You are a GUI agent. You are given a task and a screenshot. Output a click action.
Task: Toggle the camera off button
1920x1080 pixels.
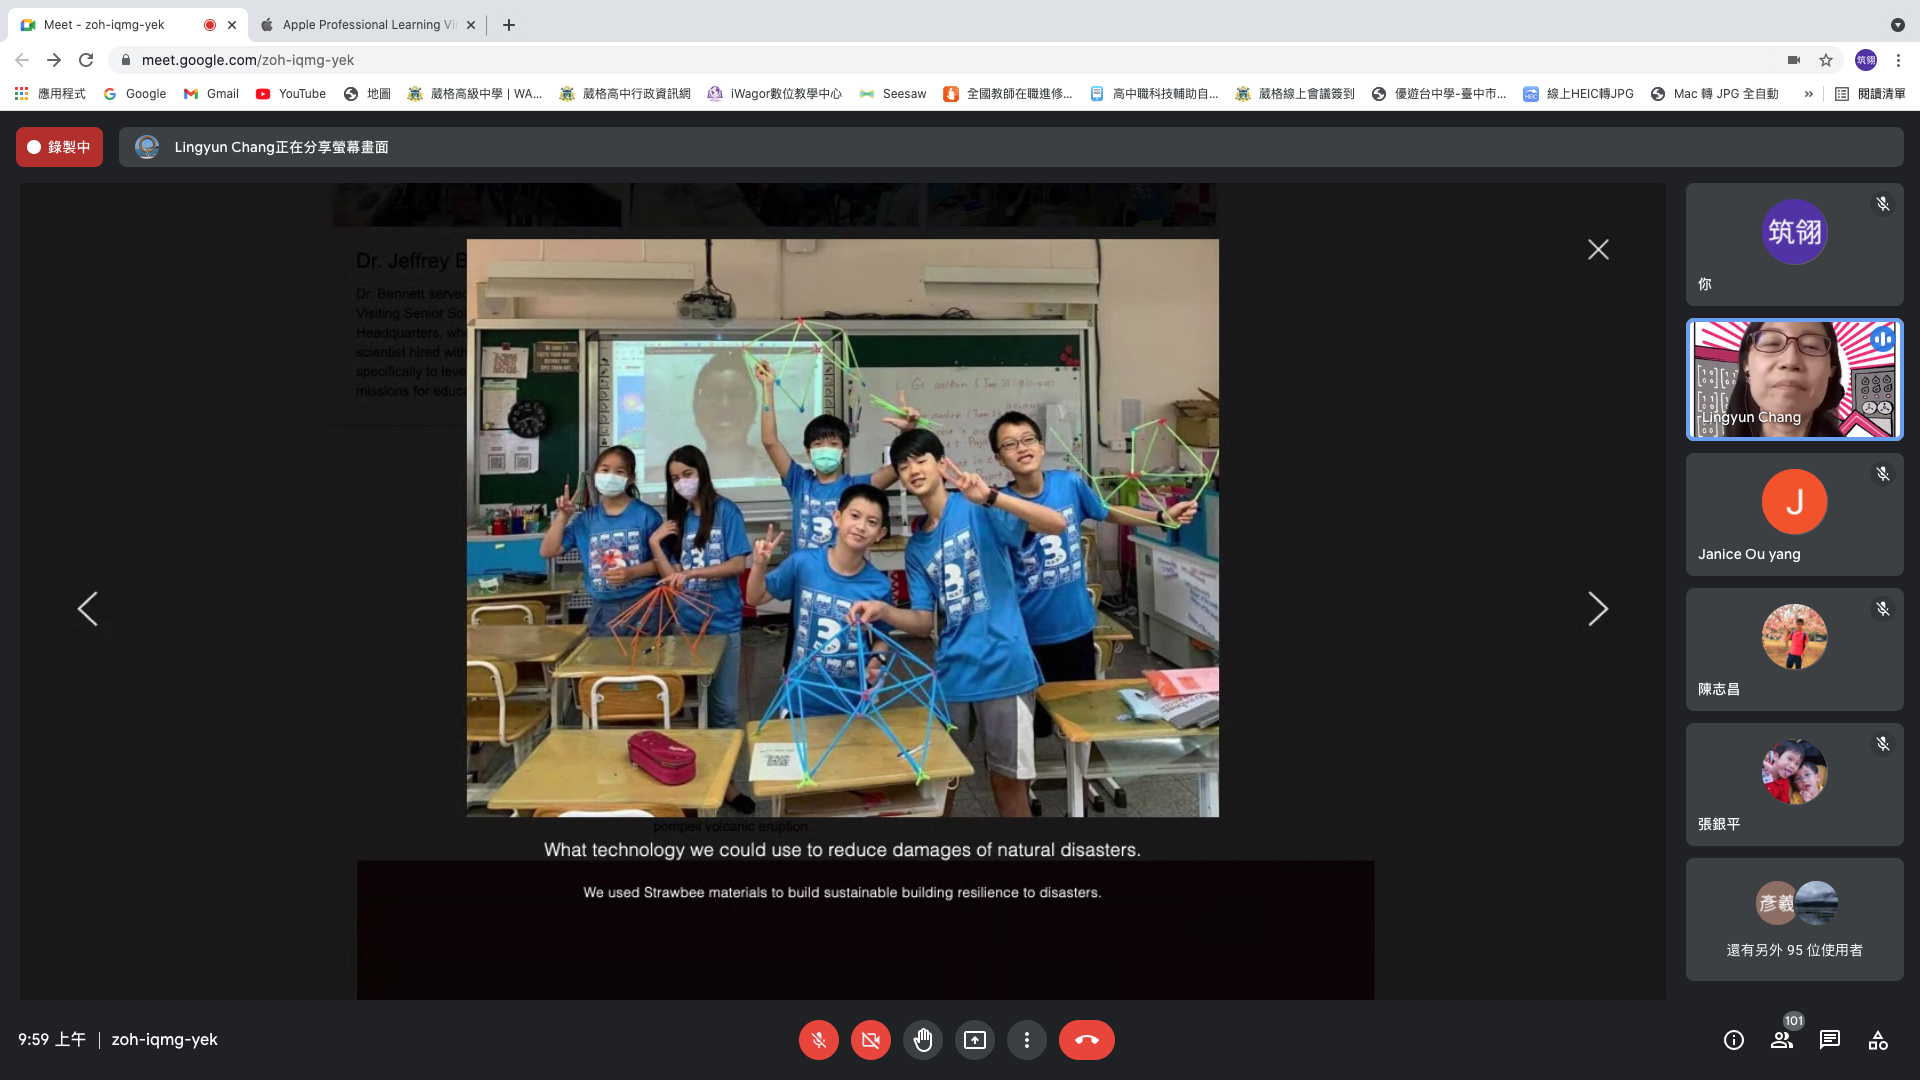click(x=870, y=1040)
